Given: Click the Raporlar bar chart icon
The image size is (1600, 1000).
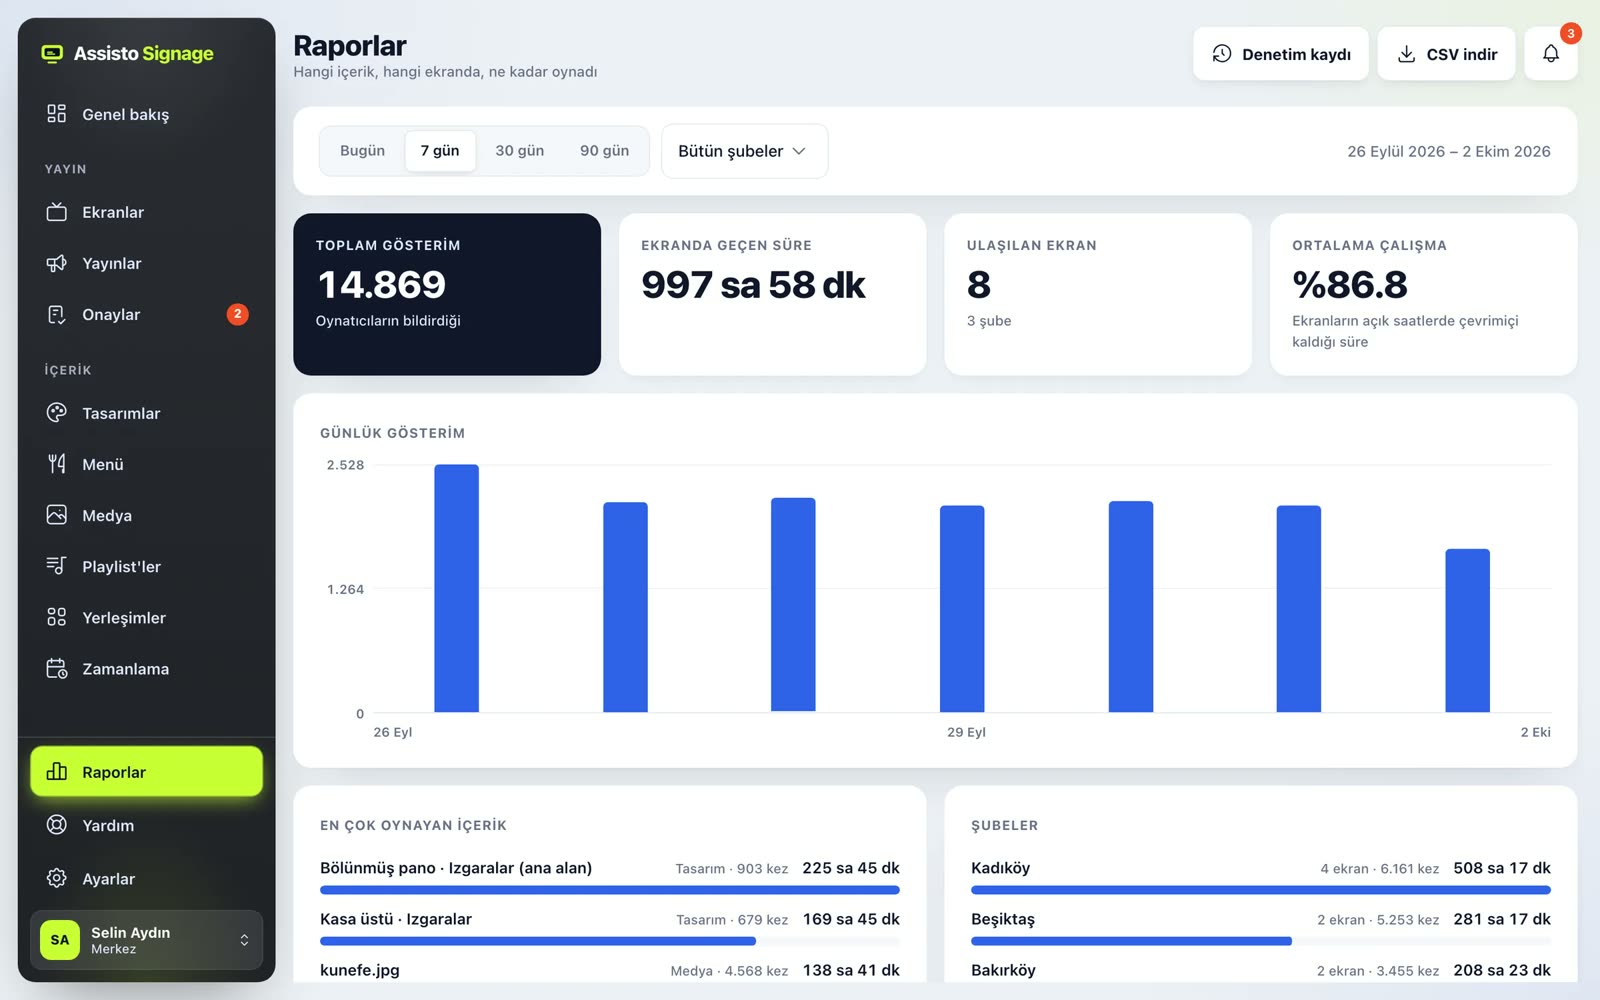Looking at the screenshot, I should tap(57, 772).
